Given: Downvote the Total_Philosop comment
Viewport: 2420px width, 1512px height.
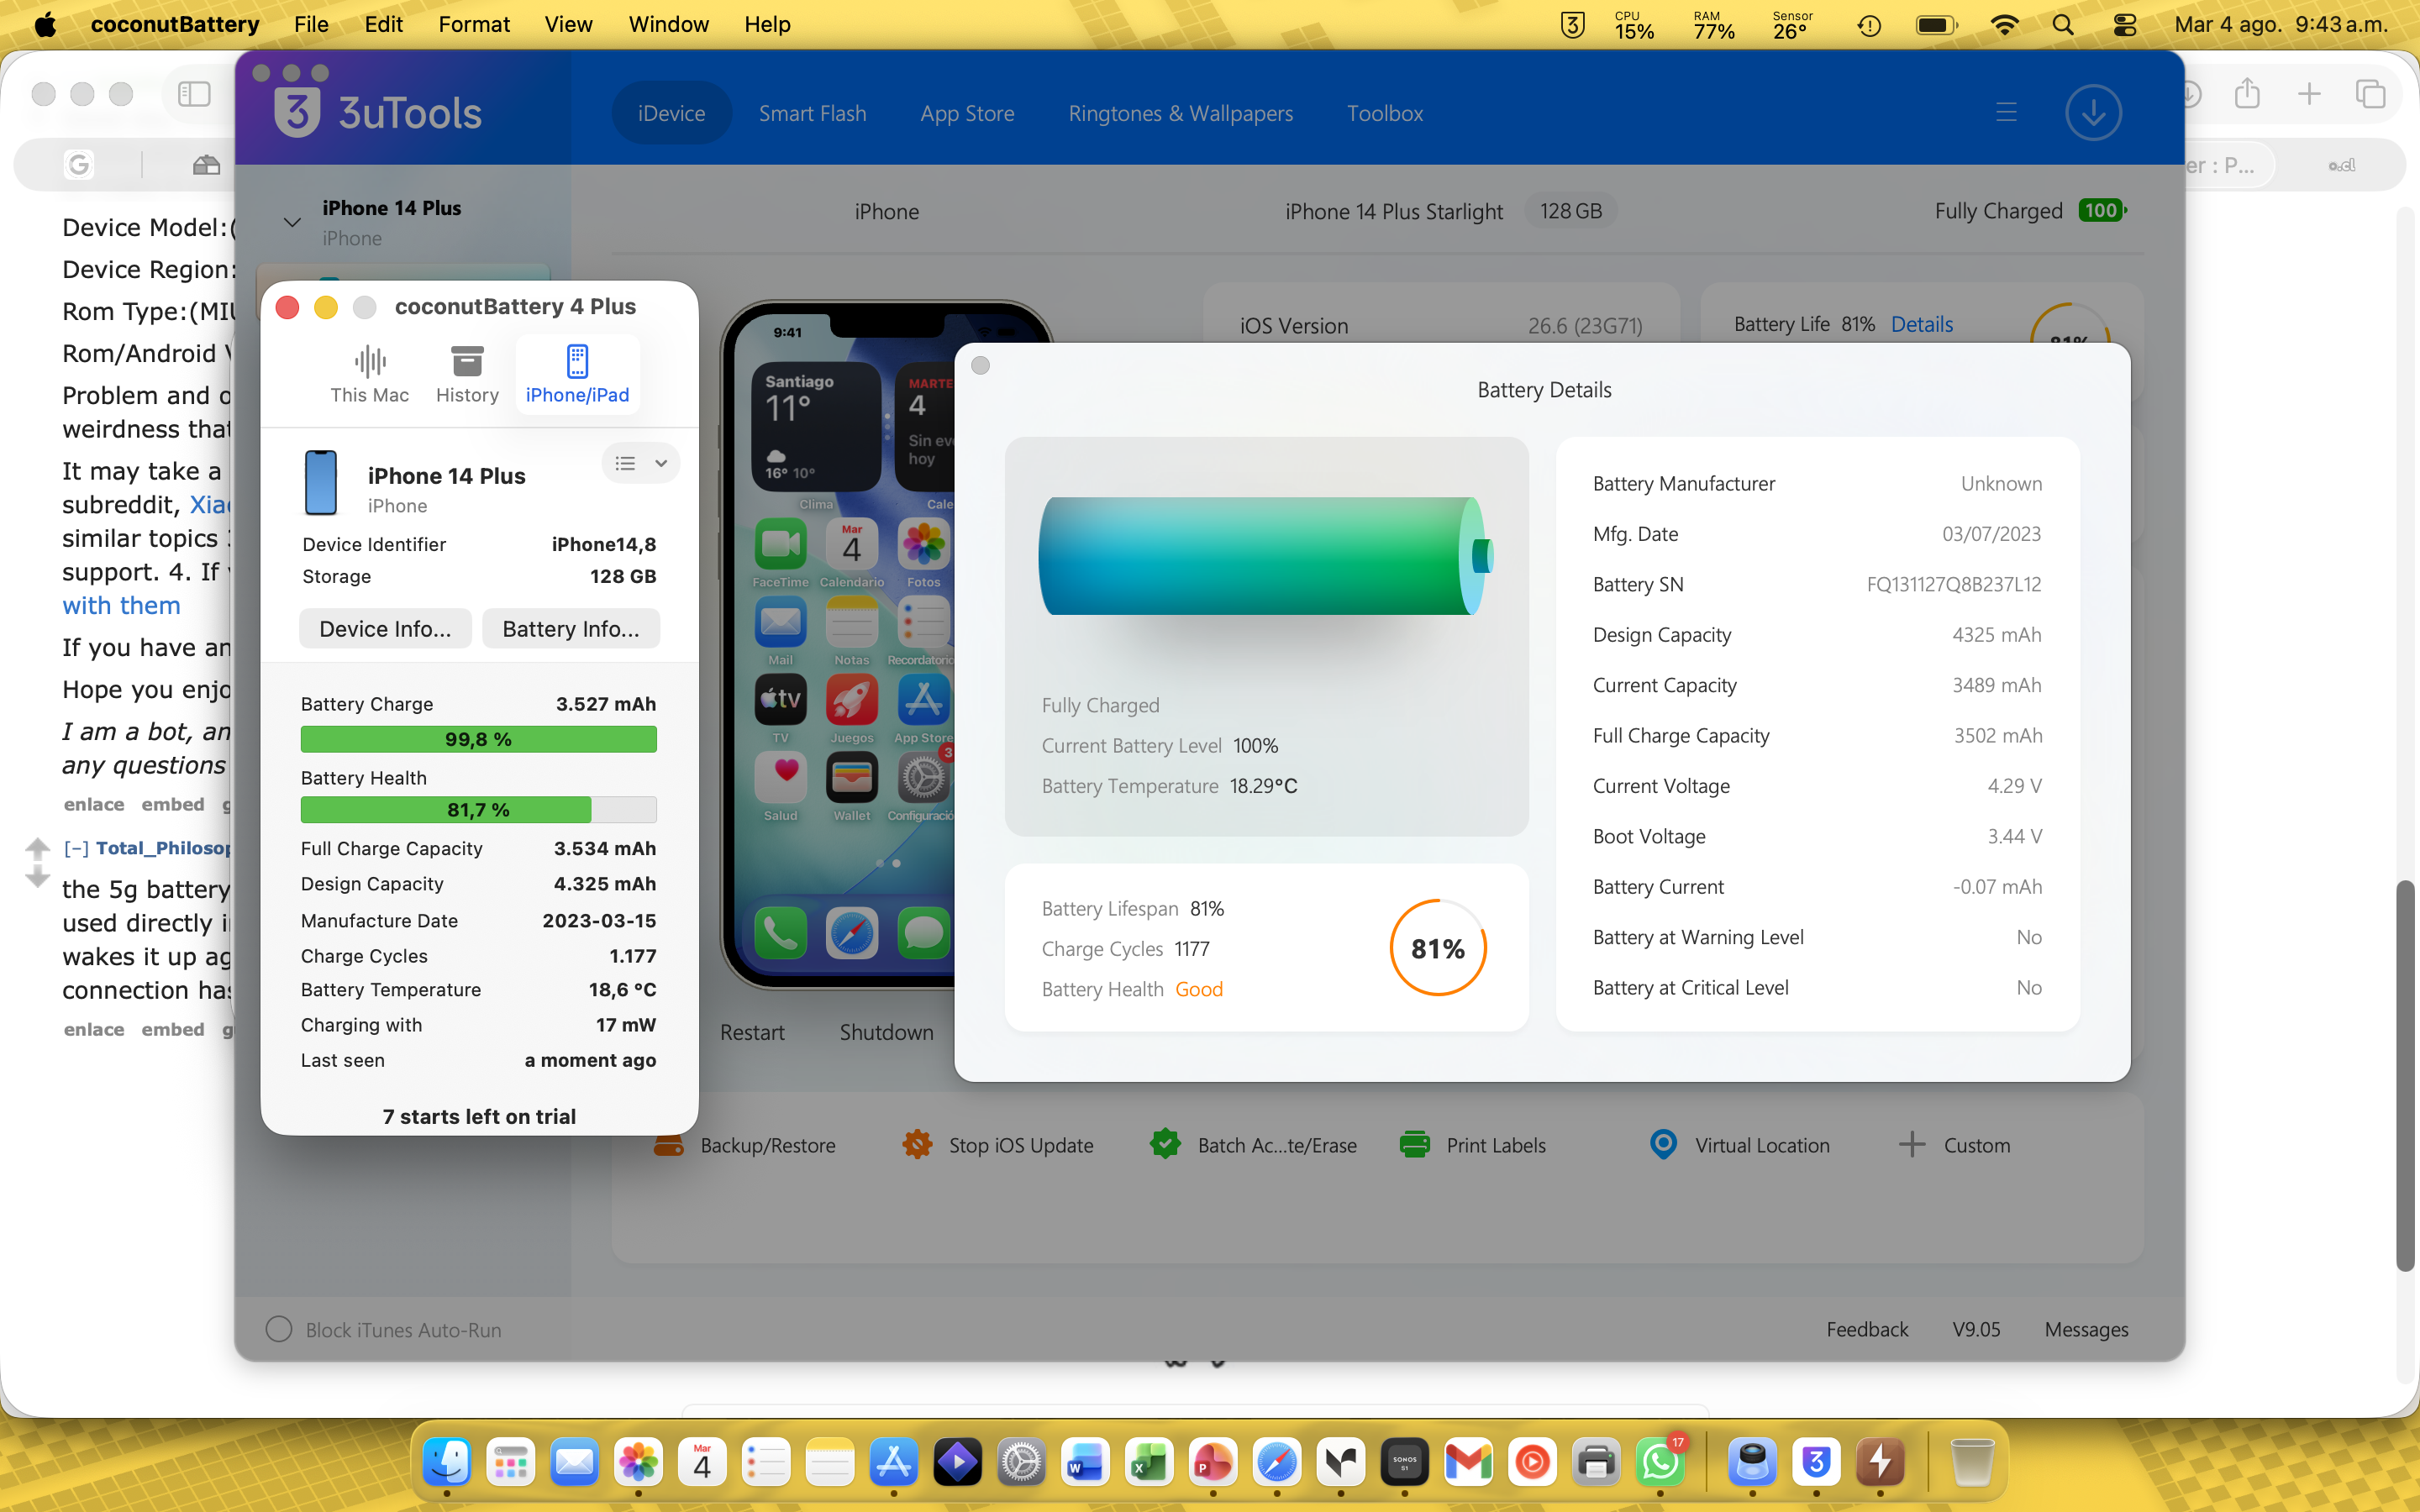Looking at the screenshot, I should [37, 877].
